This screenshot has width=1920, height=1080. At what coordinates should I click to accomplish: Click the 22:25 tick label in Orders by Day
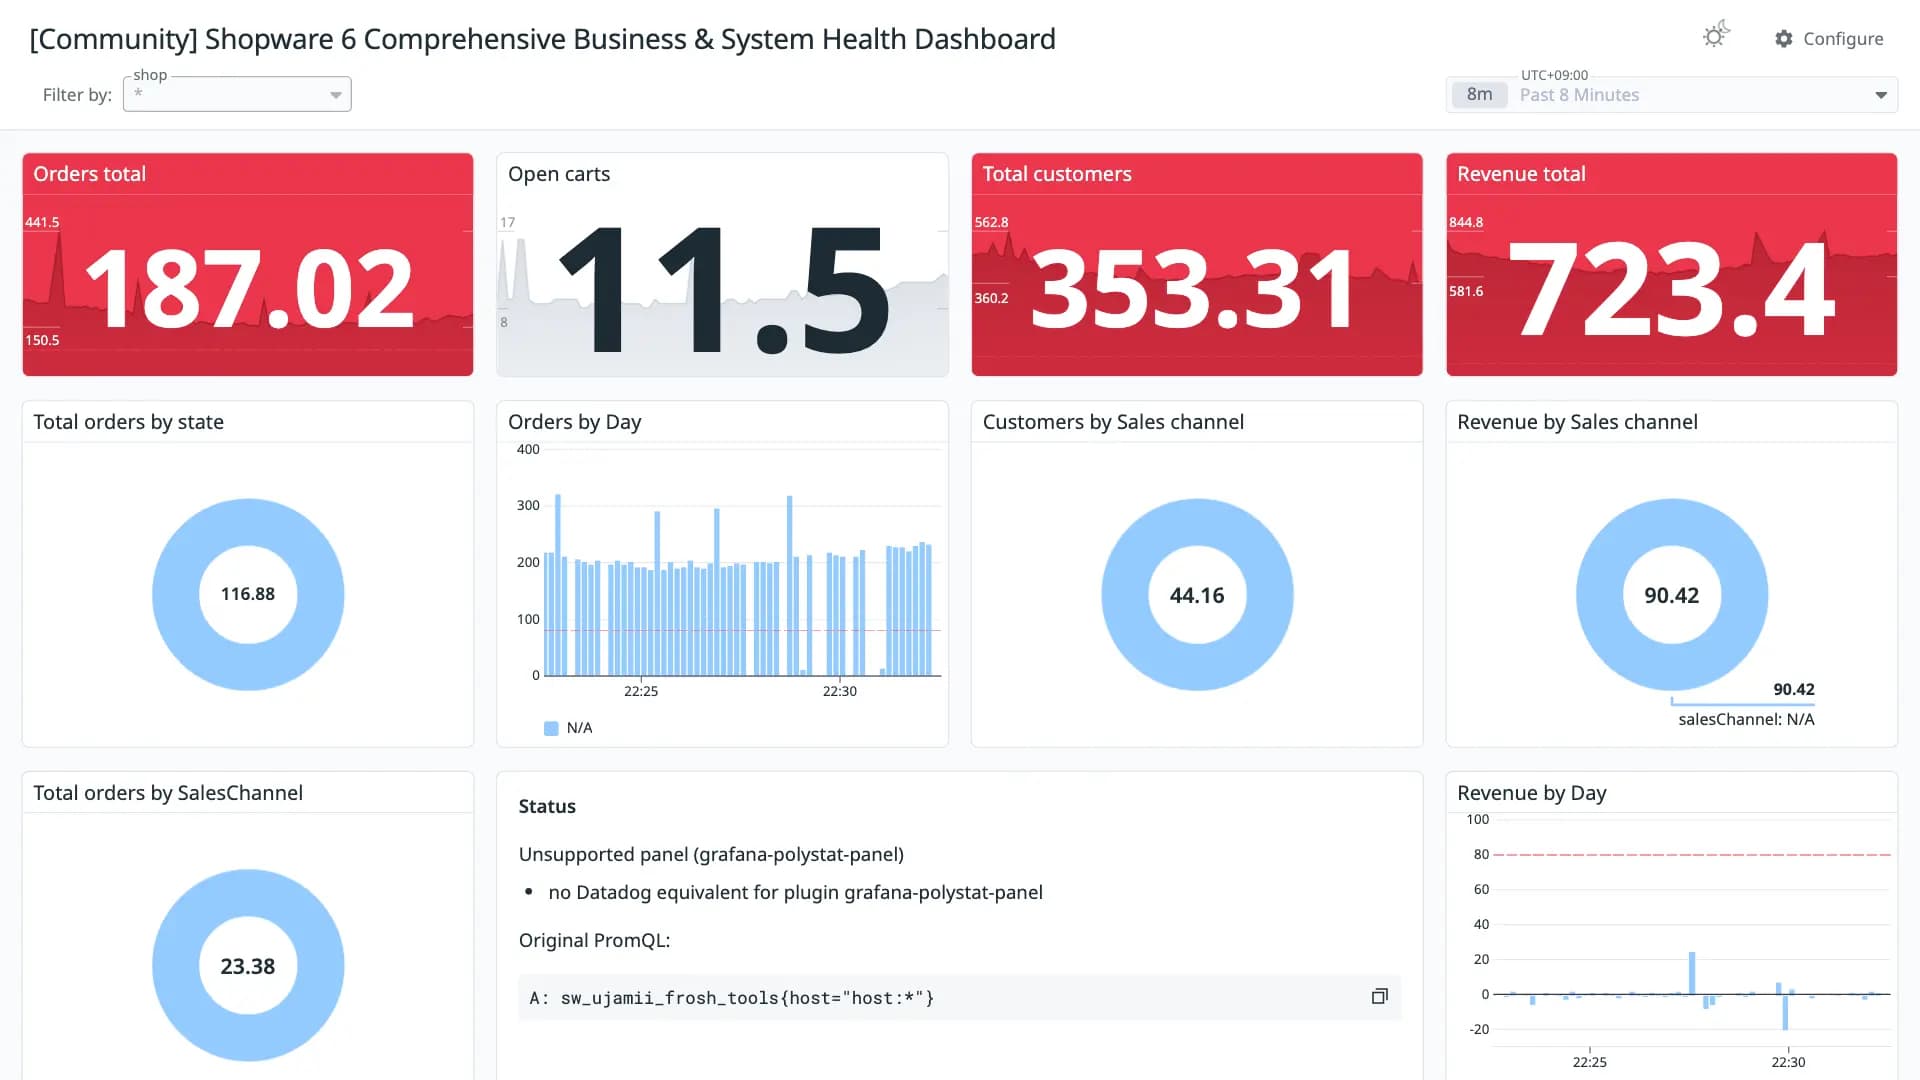point(641,691)
